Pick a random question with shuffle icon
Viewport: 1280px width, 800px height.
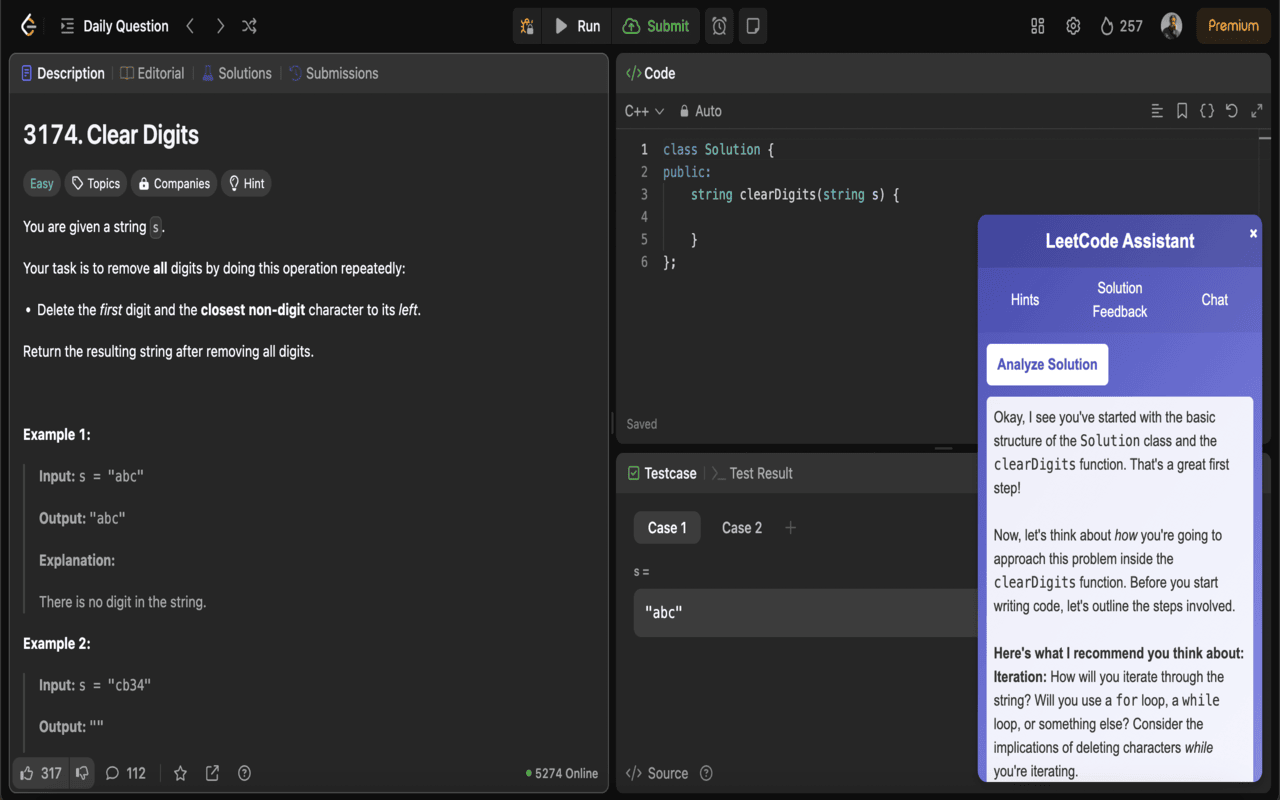tap(249, 25)
